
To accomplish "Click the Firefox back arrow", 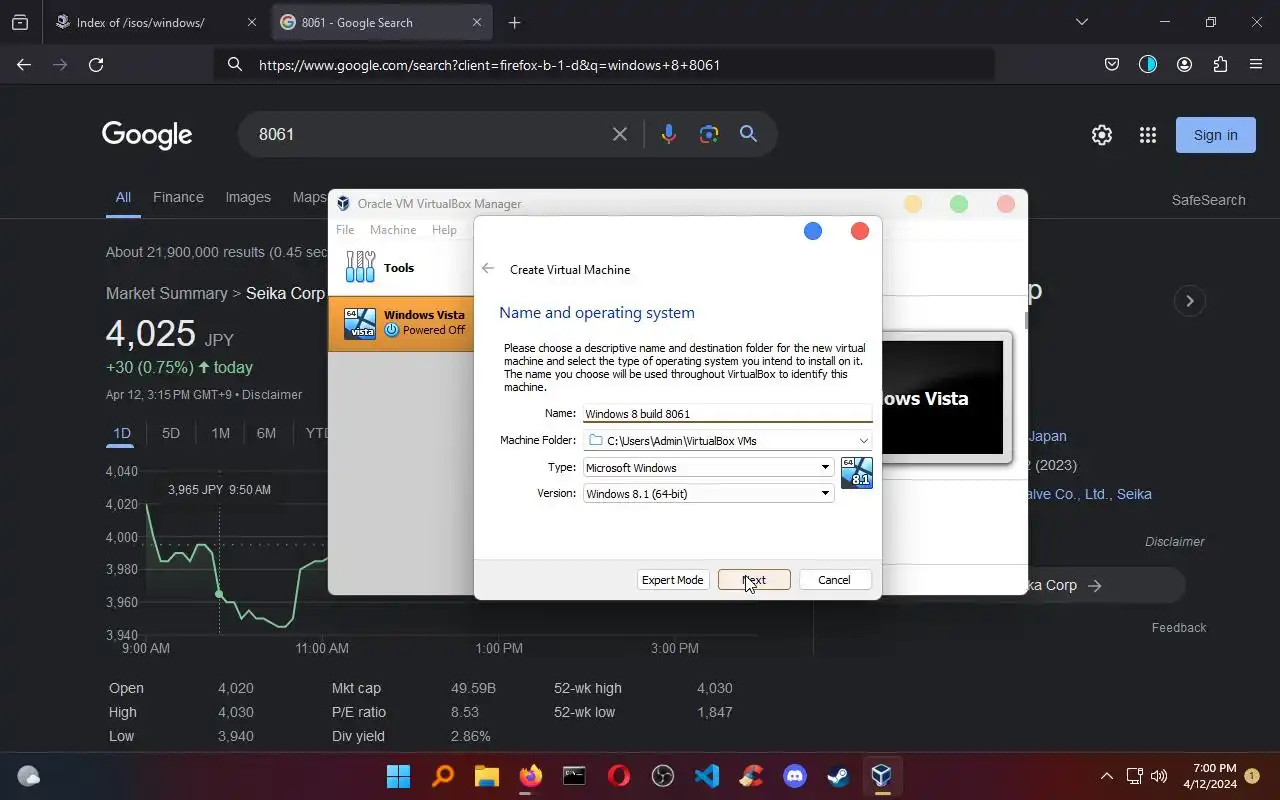I will point(24,64).
